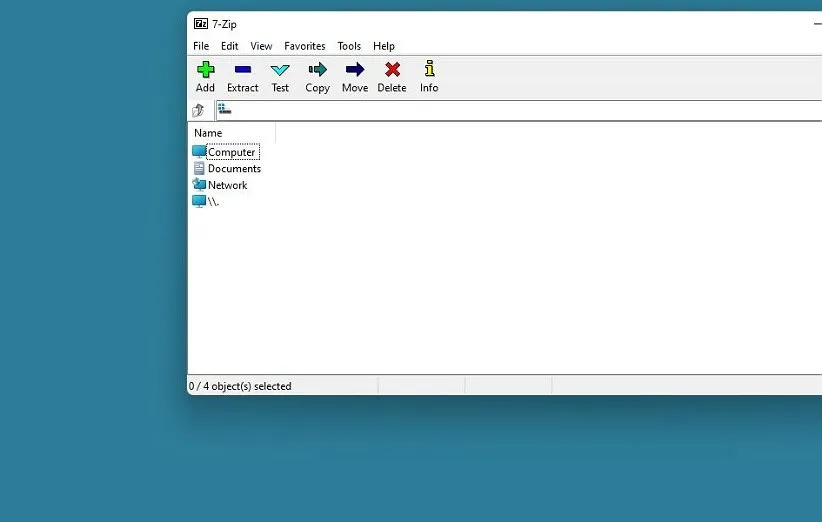Click the 7-Zip title bar logo
Screen dimensions: 822x522
coord(200,23)
